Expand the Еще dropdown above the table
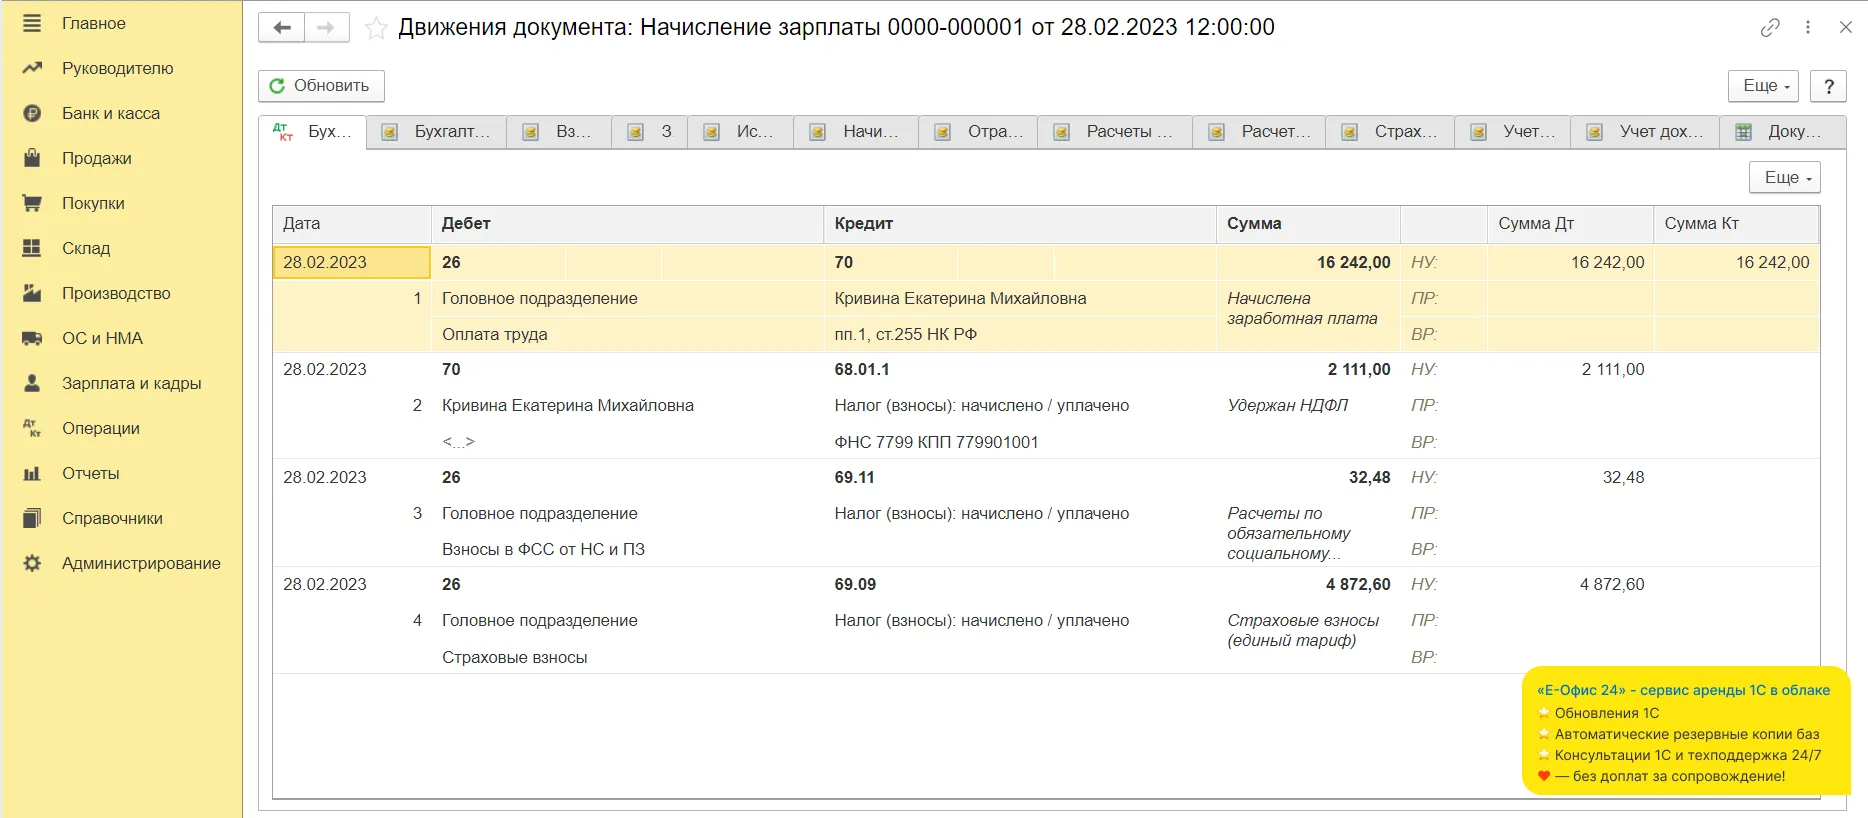The image size is (1868, 818). [1785, 177]
